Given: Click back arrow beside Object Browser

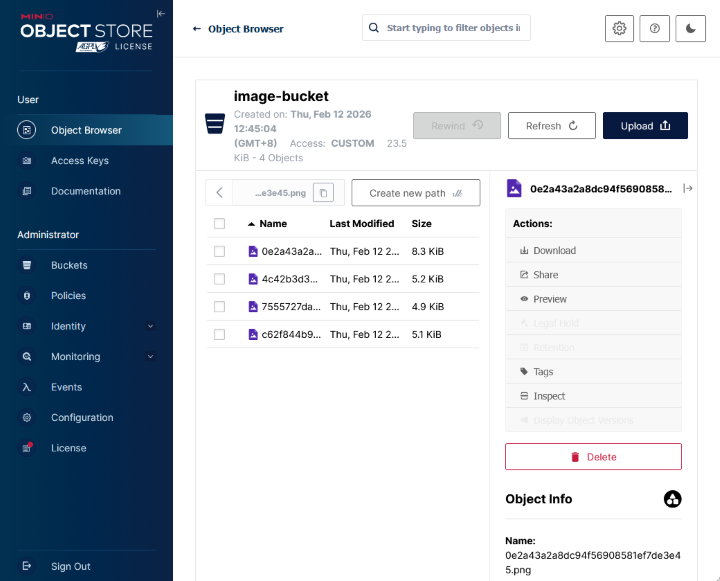Looking at the screenshot, I should pyautogui.click(x=197, y=29).
